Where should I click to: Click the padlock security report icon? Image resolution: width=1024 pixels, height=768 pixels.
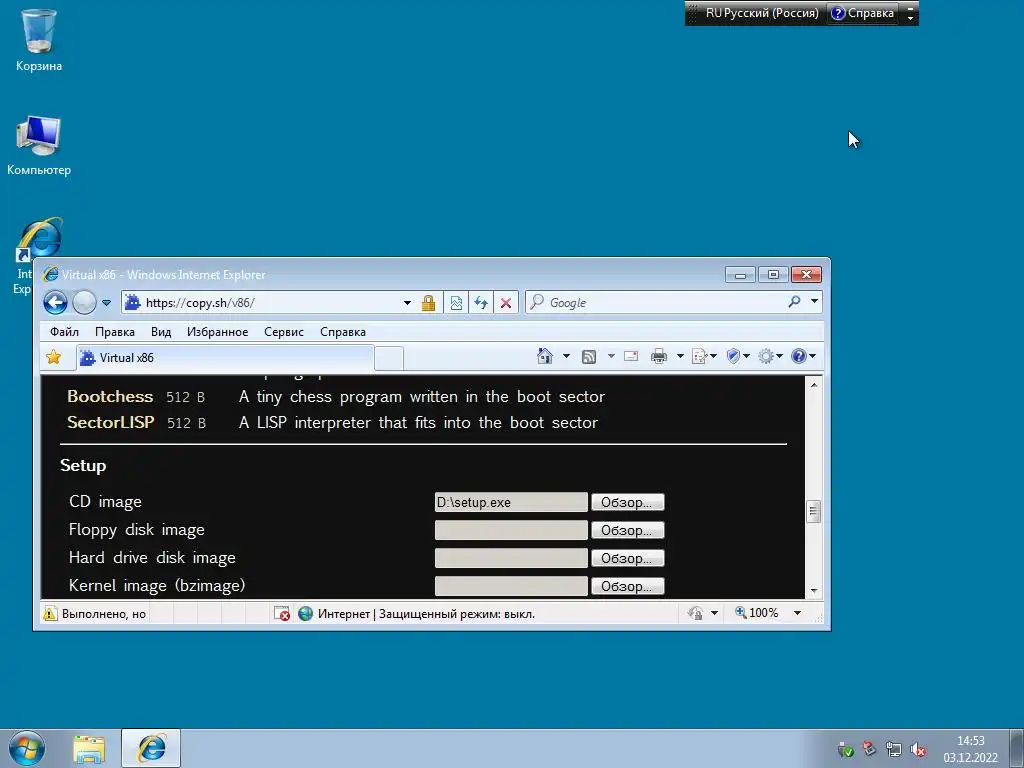pyautogui.click(x=428, y=303)
